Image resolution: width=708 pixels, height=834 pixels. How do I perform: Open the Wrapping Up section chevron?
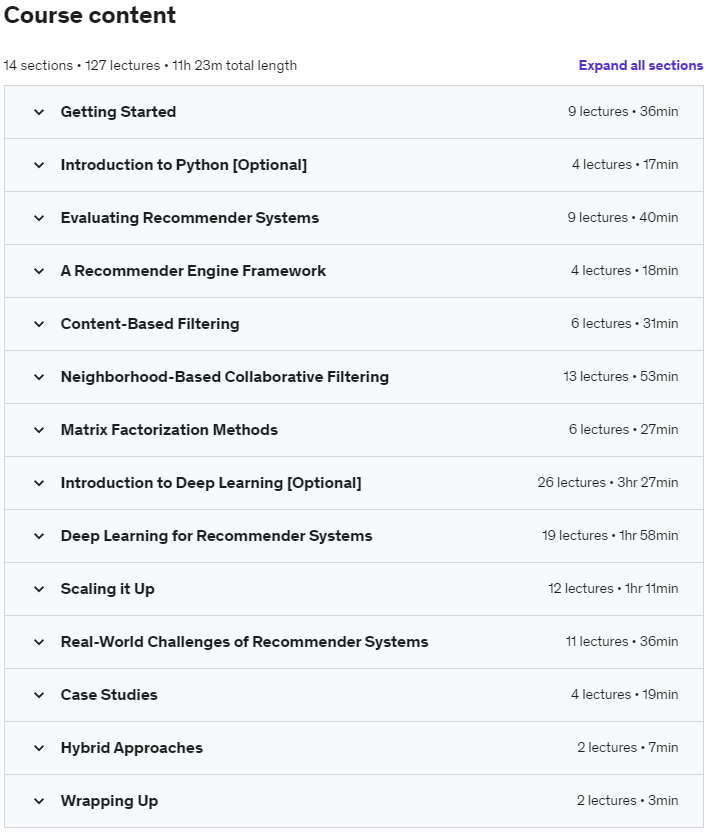tap(39, 801)
